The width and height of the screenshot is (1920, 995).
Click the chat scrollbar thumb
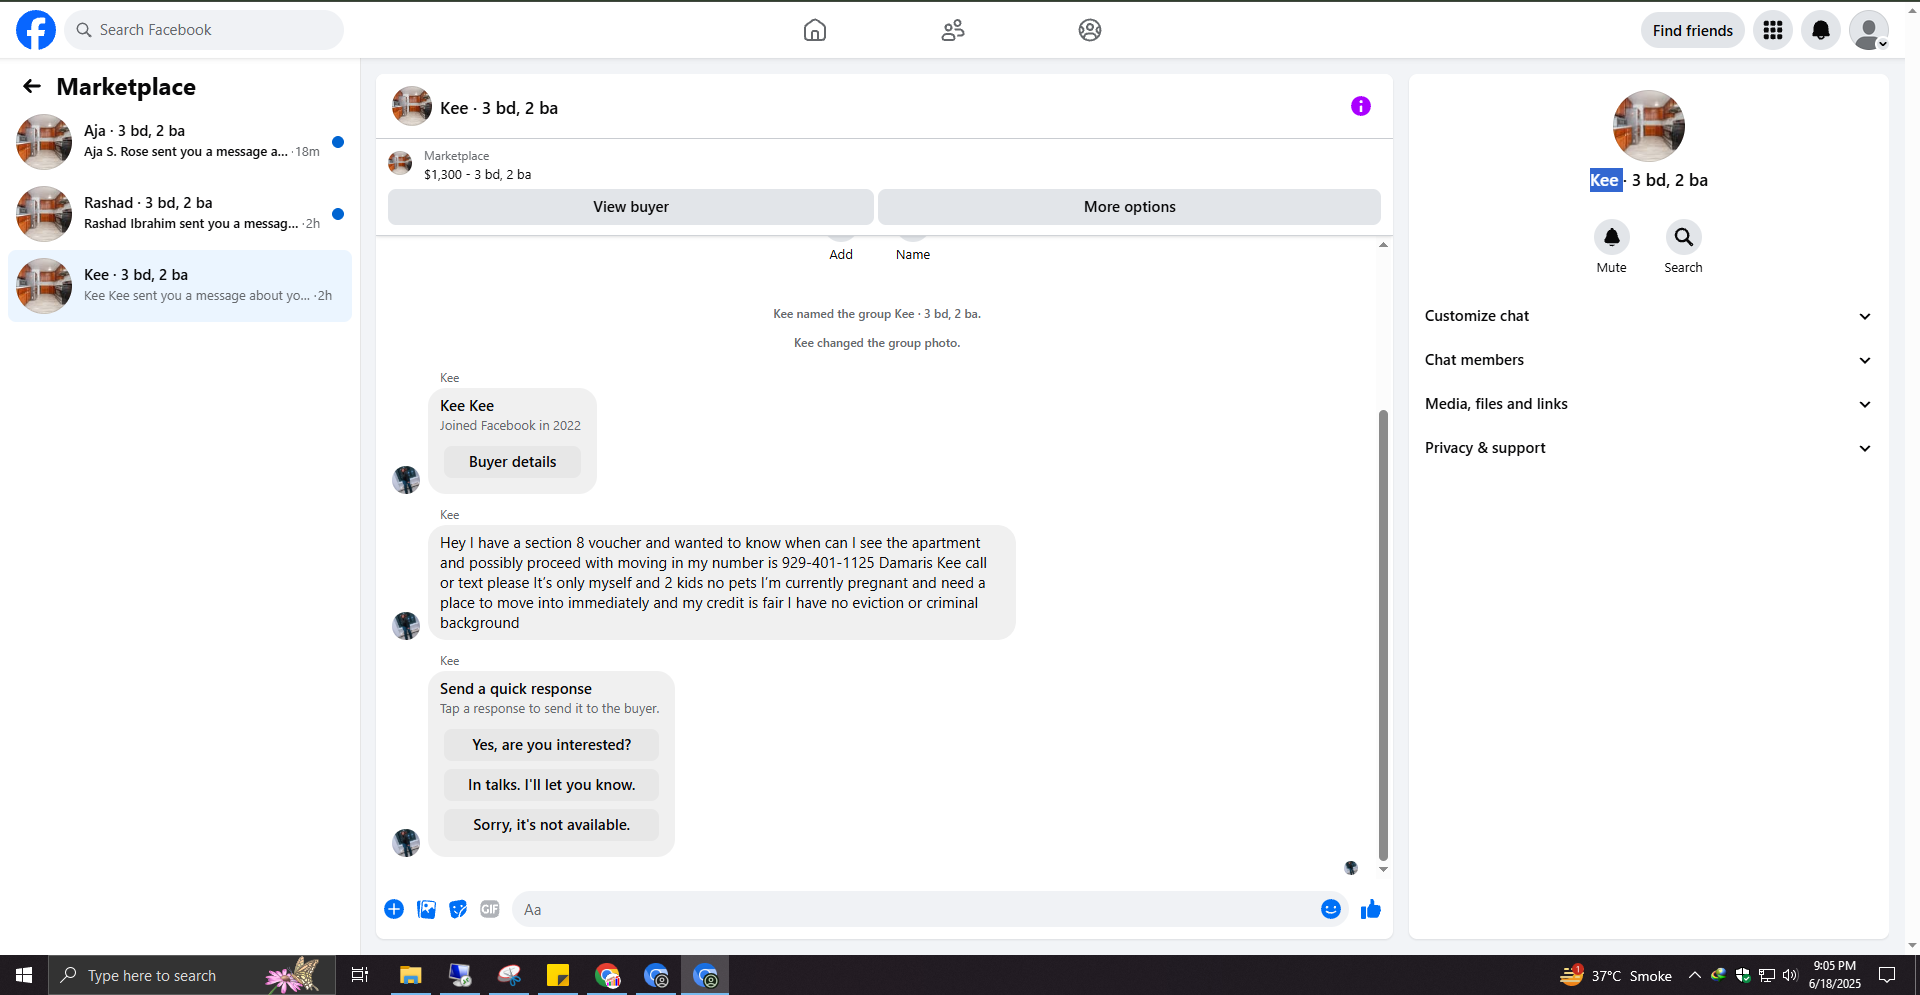pos(1383,634)
